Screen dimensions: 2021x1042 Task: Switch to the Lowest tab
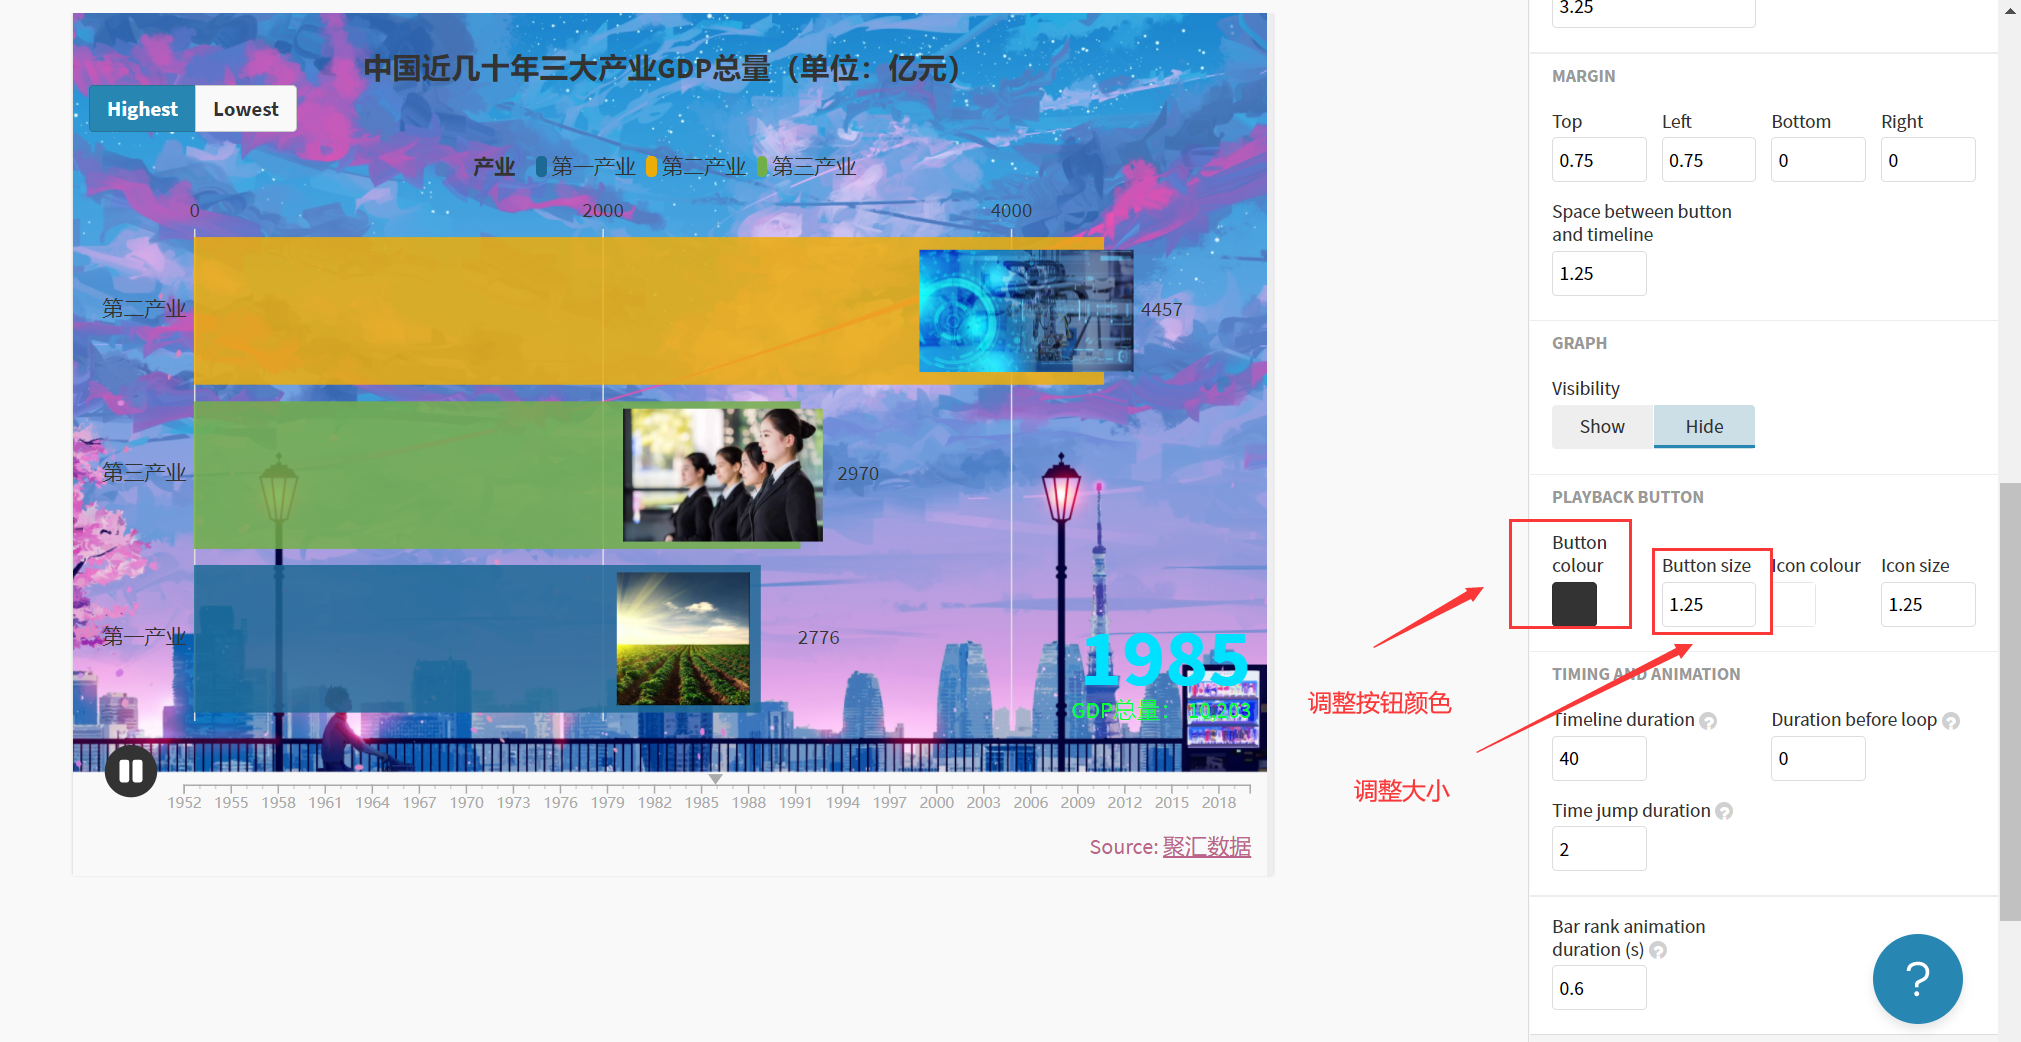(x=245, y=108)
